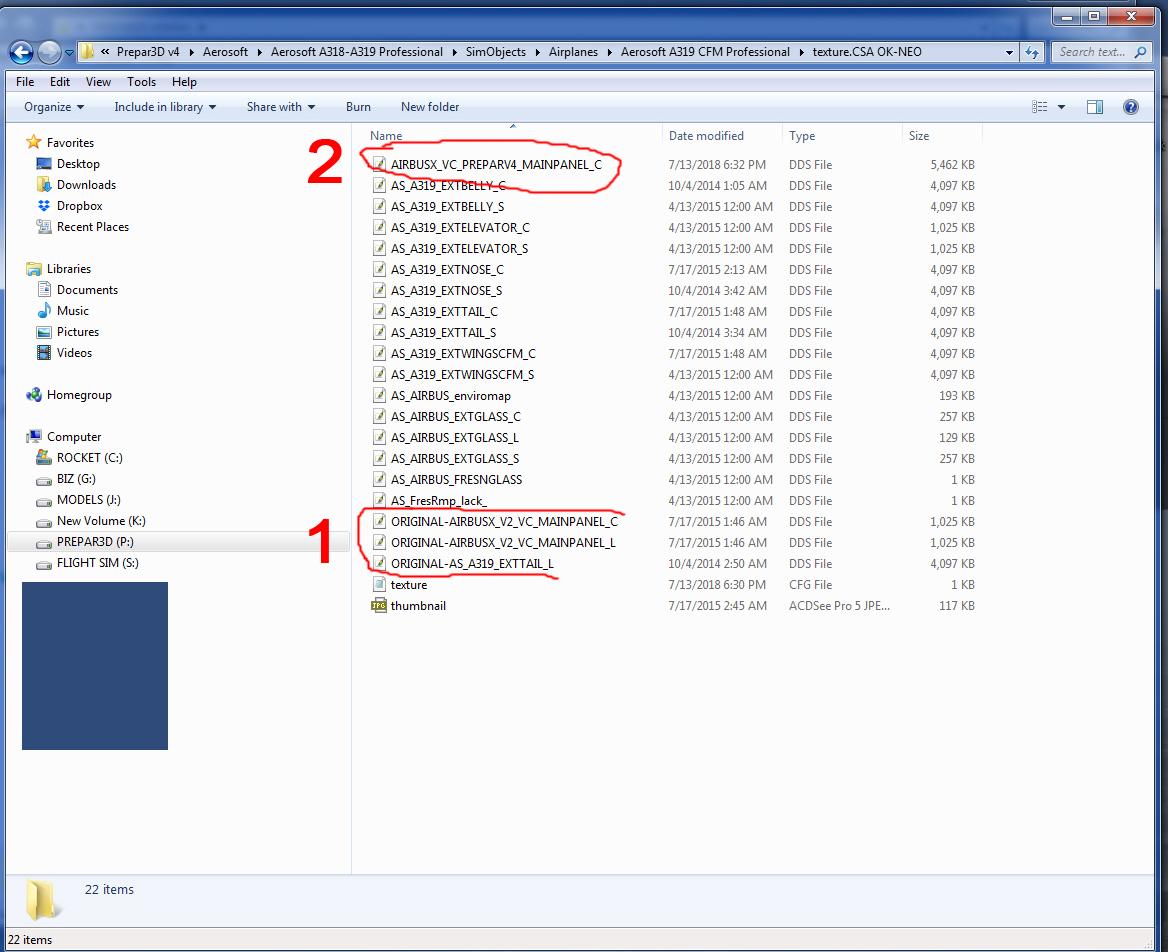
Task: Select New Volume (K:) drive
Action: click(101, 521)
